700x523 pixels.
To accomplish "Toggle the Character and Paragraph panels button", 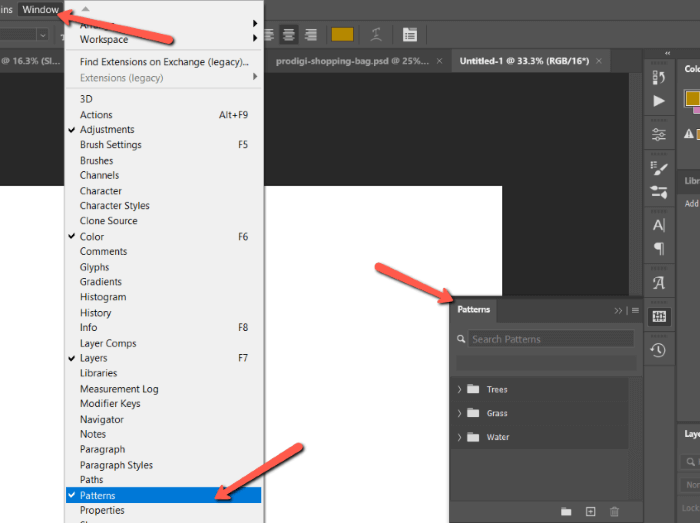I will [409, 35].
